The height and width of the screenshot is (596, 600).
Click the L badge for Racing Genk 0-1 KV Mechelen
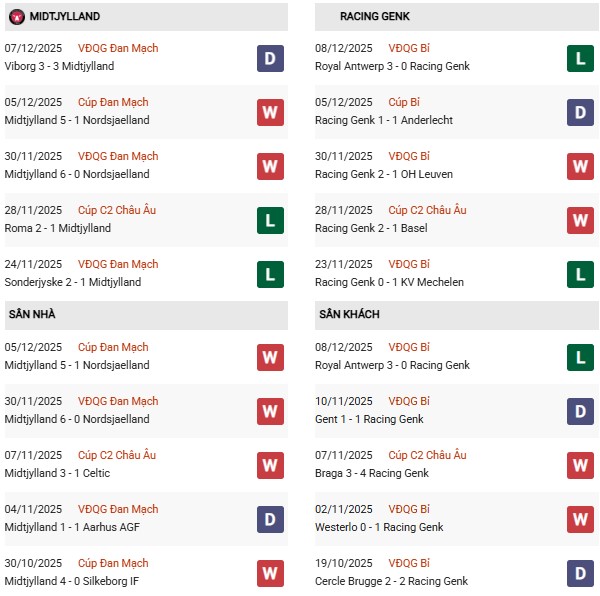point(580,274)
